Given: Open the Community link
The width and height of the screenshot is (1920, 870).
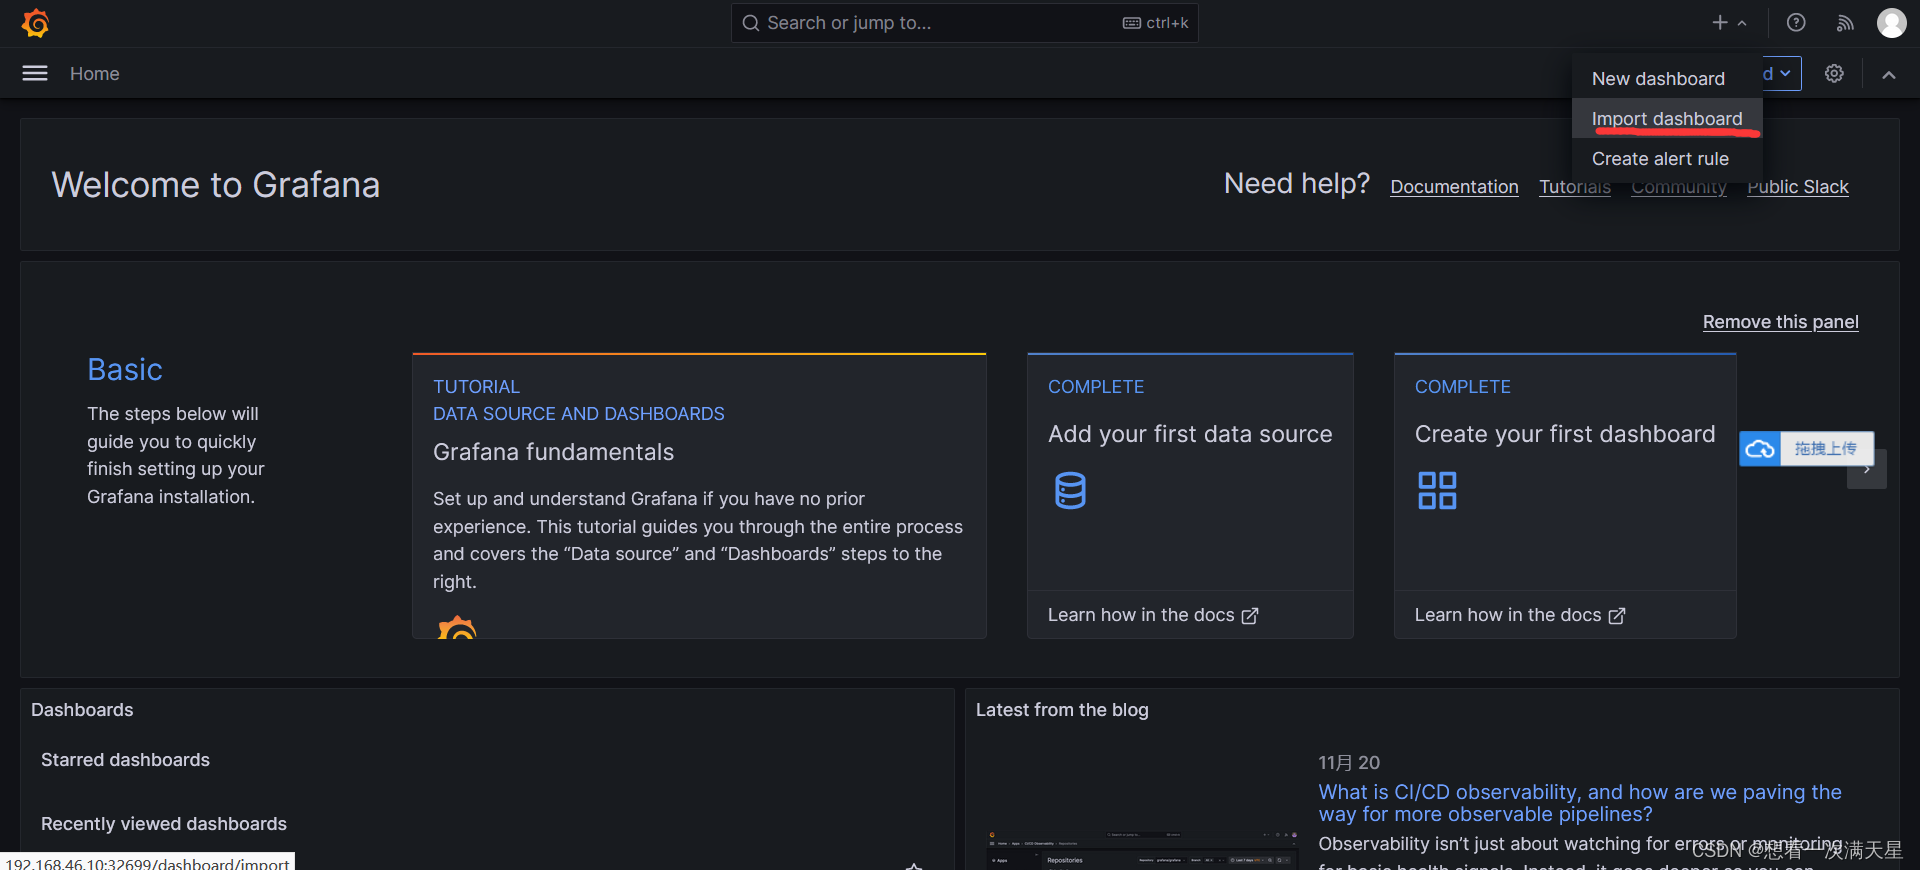Looking at the screenshot, I should point(1679,187).
